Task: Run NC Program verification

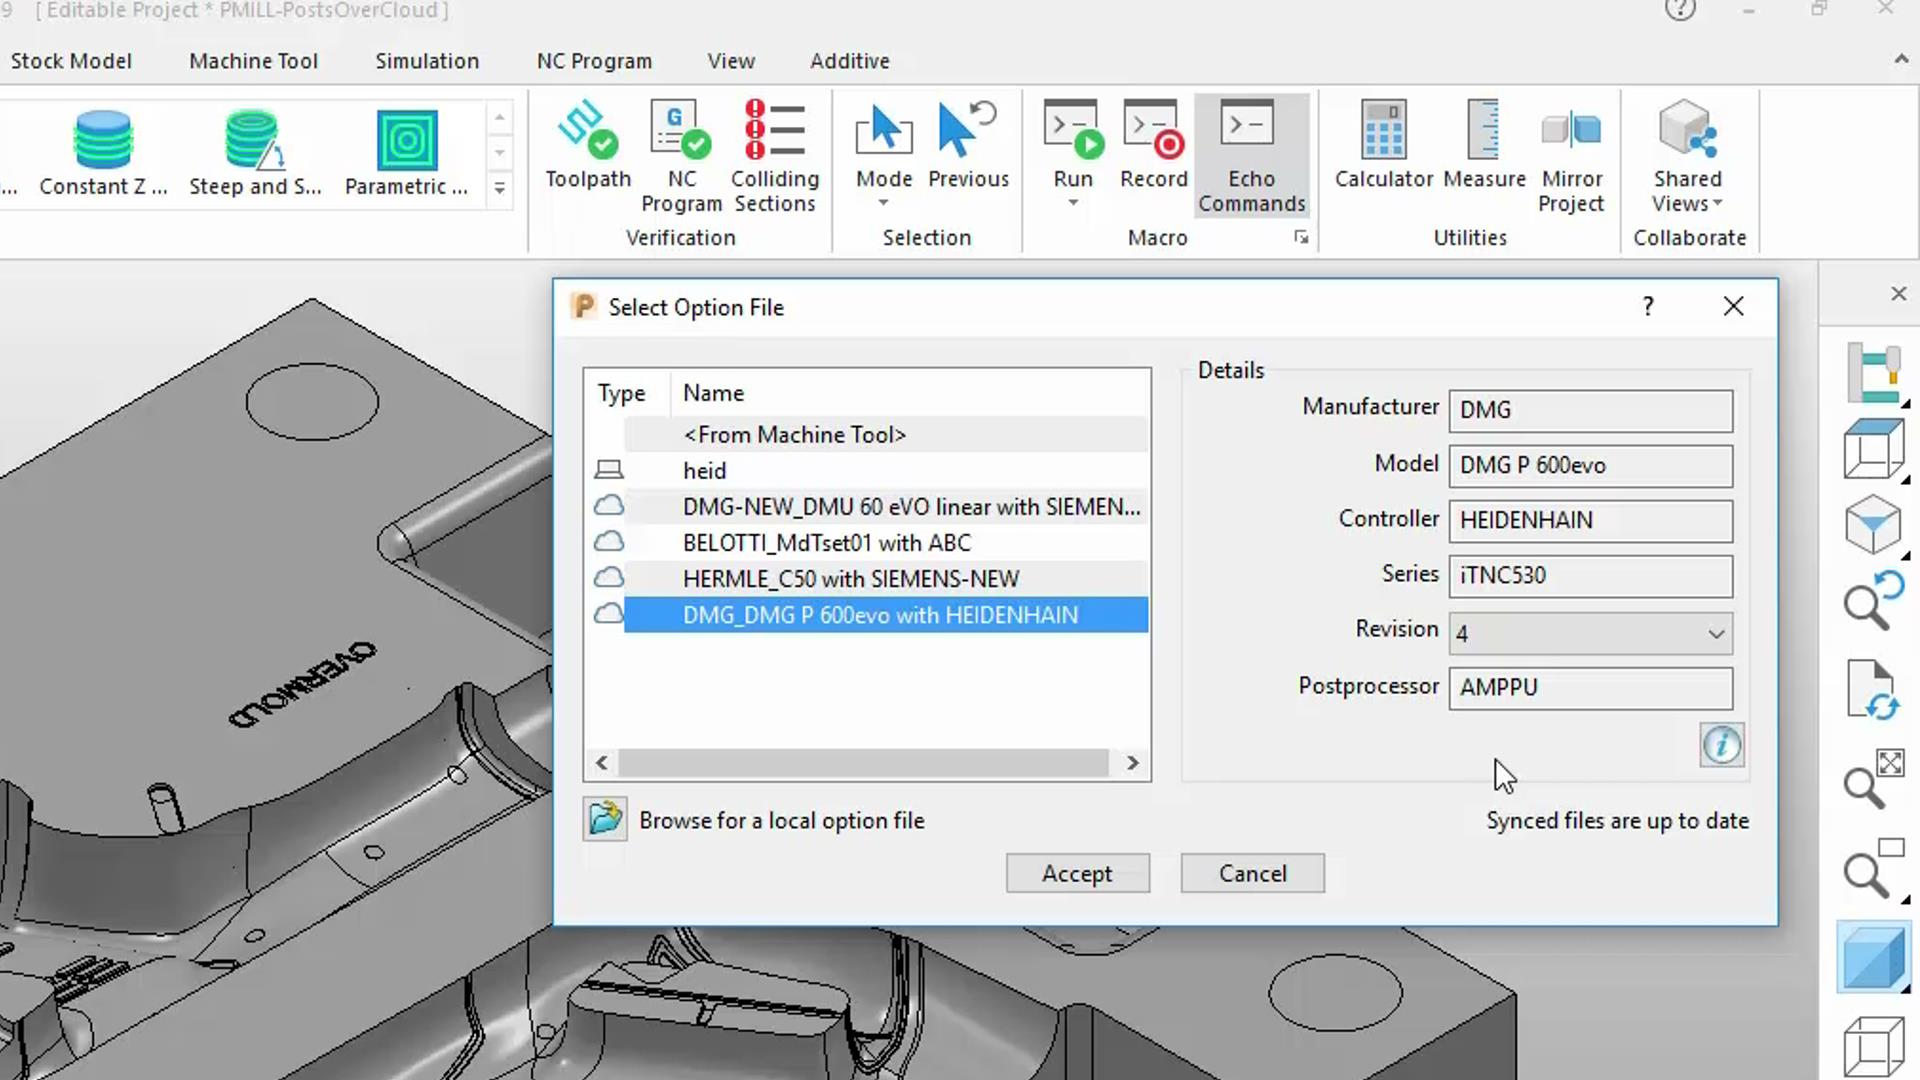Action: click(x=681, y=156)
